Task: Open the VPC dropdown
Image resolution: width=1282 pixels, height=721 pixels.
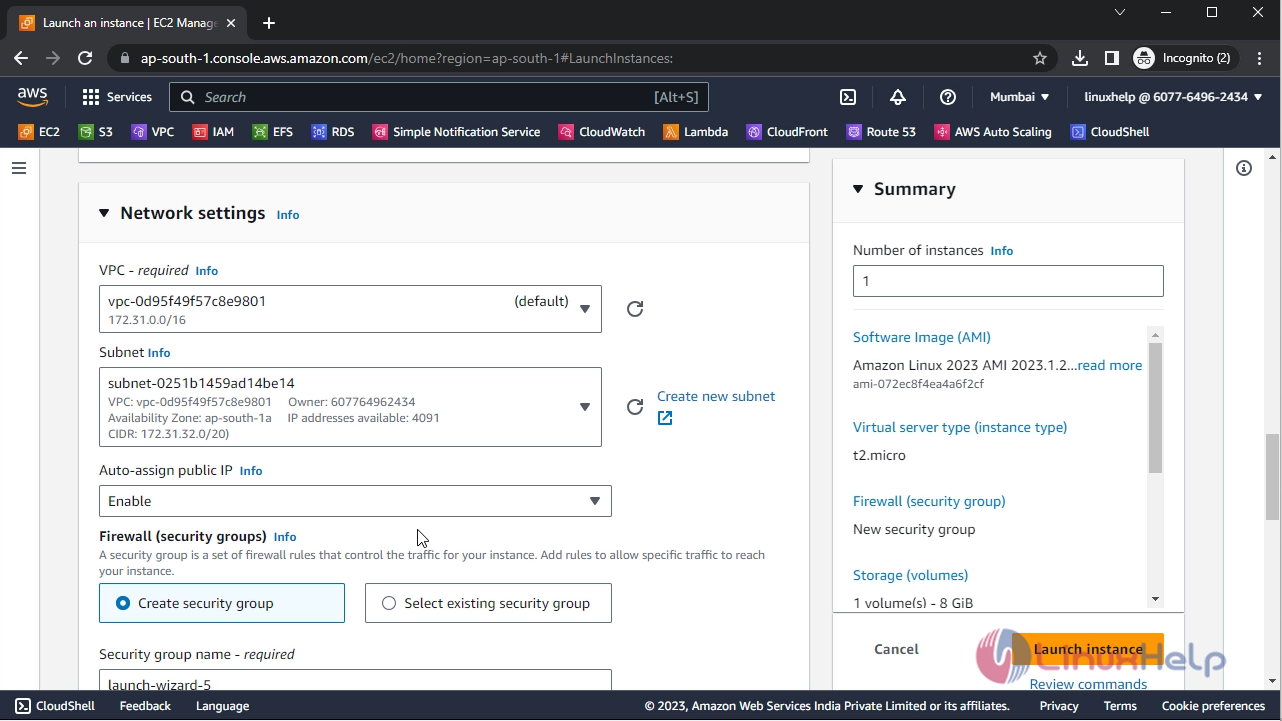Action: click(x=350, y=310)
